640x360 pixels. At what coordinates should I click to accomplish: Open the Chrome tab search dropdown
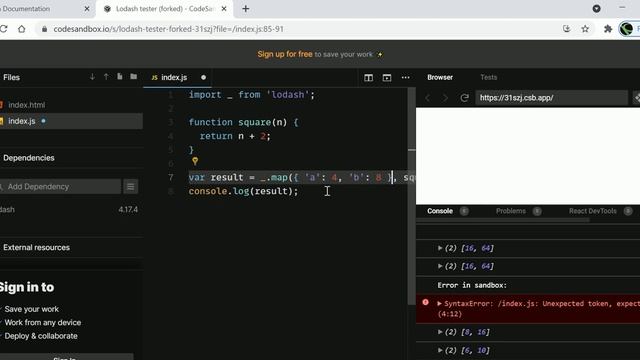(596, 9)
